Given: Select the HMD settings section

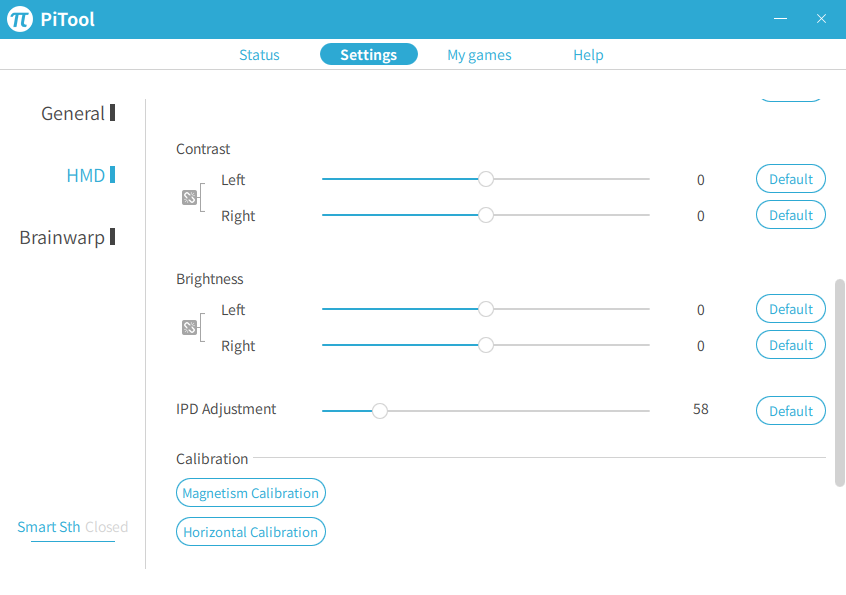Looking at the screenshot, I should pos(86,176).
